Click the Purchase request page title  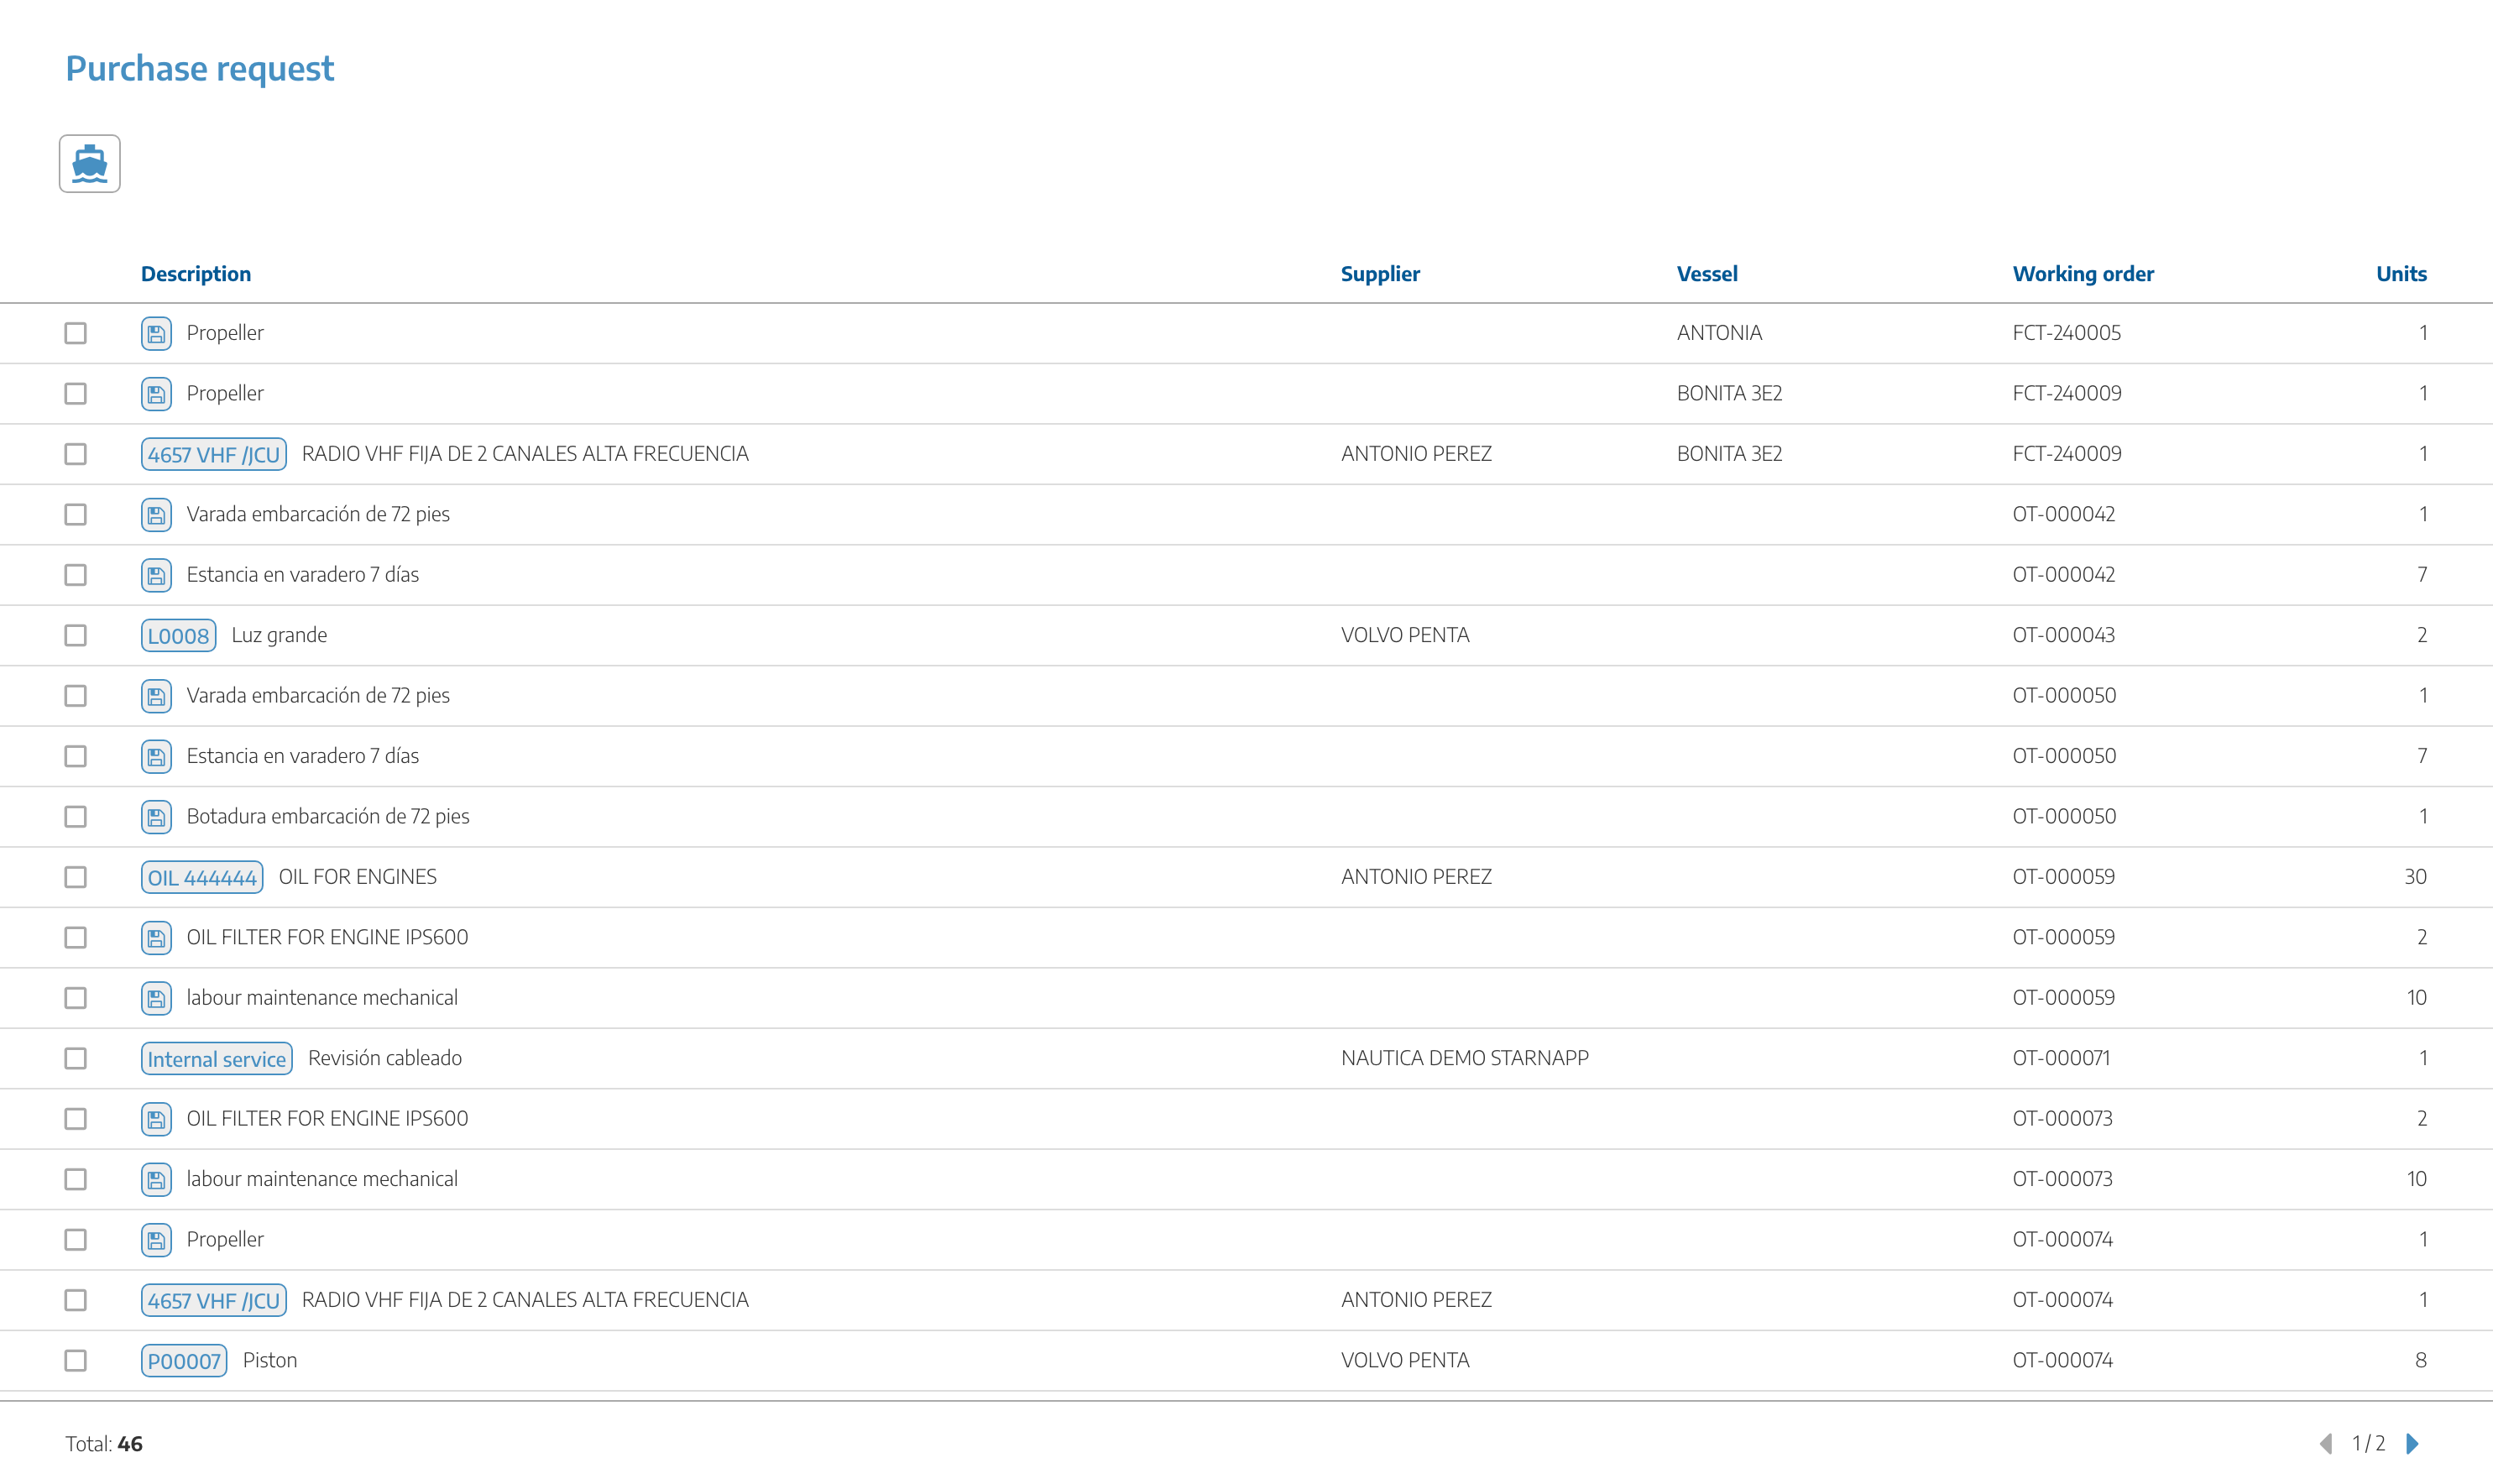coord(200,68)
